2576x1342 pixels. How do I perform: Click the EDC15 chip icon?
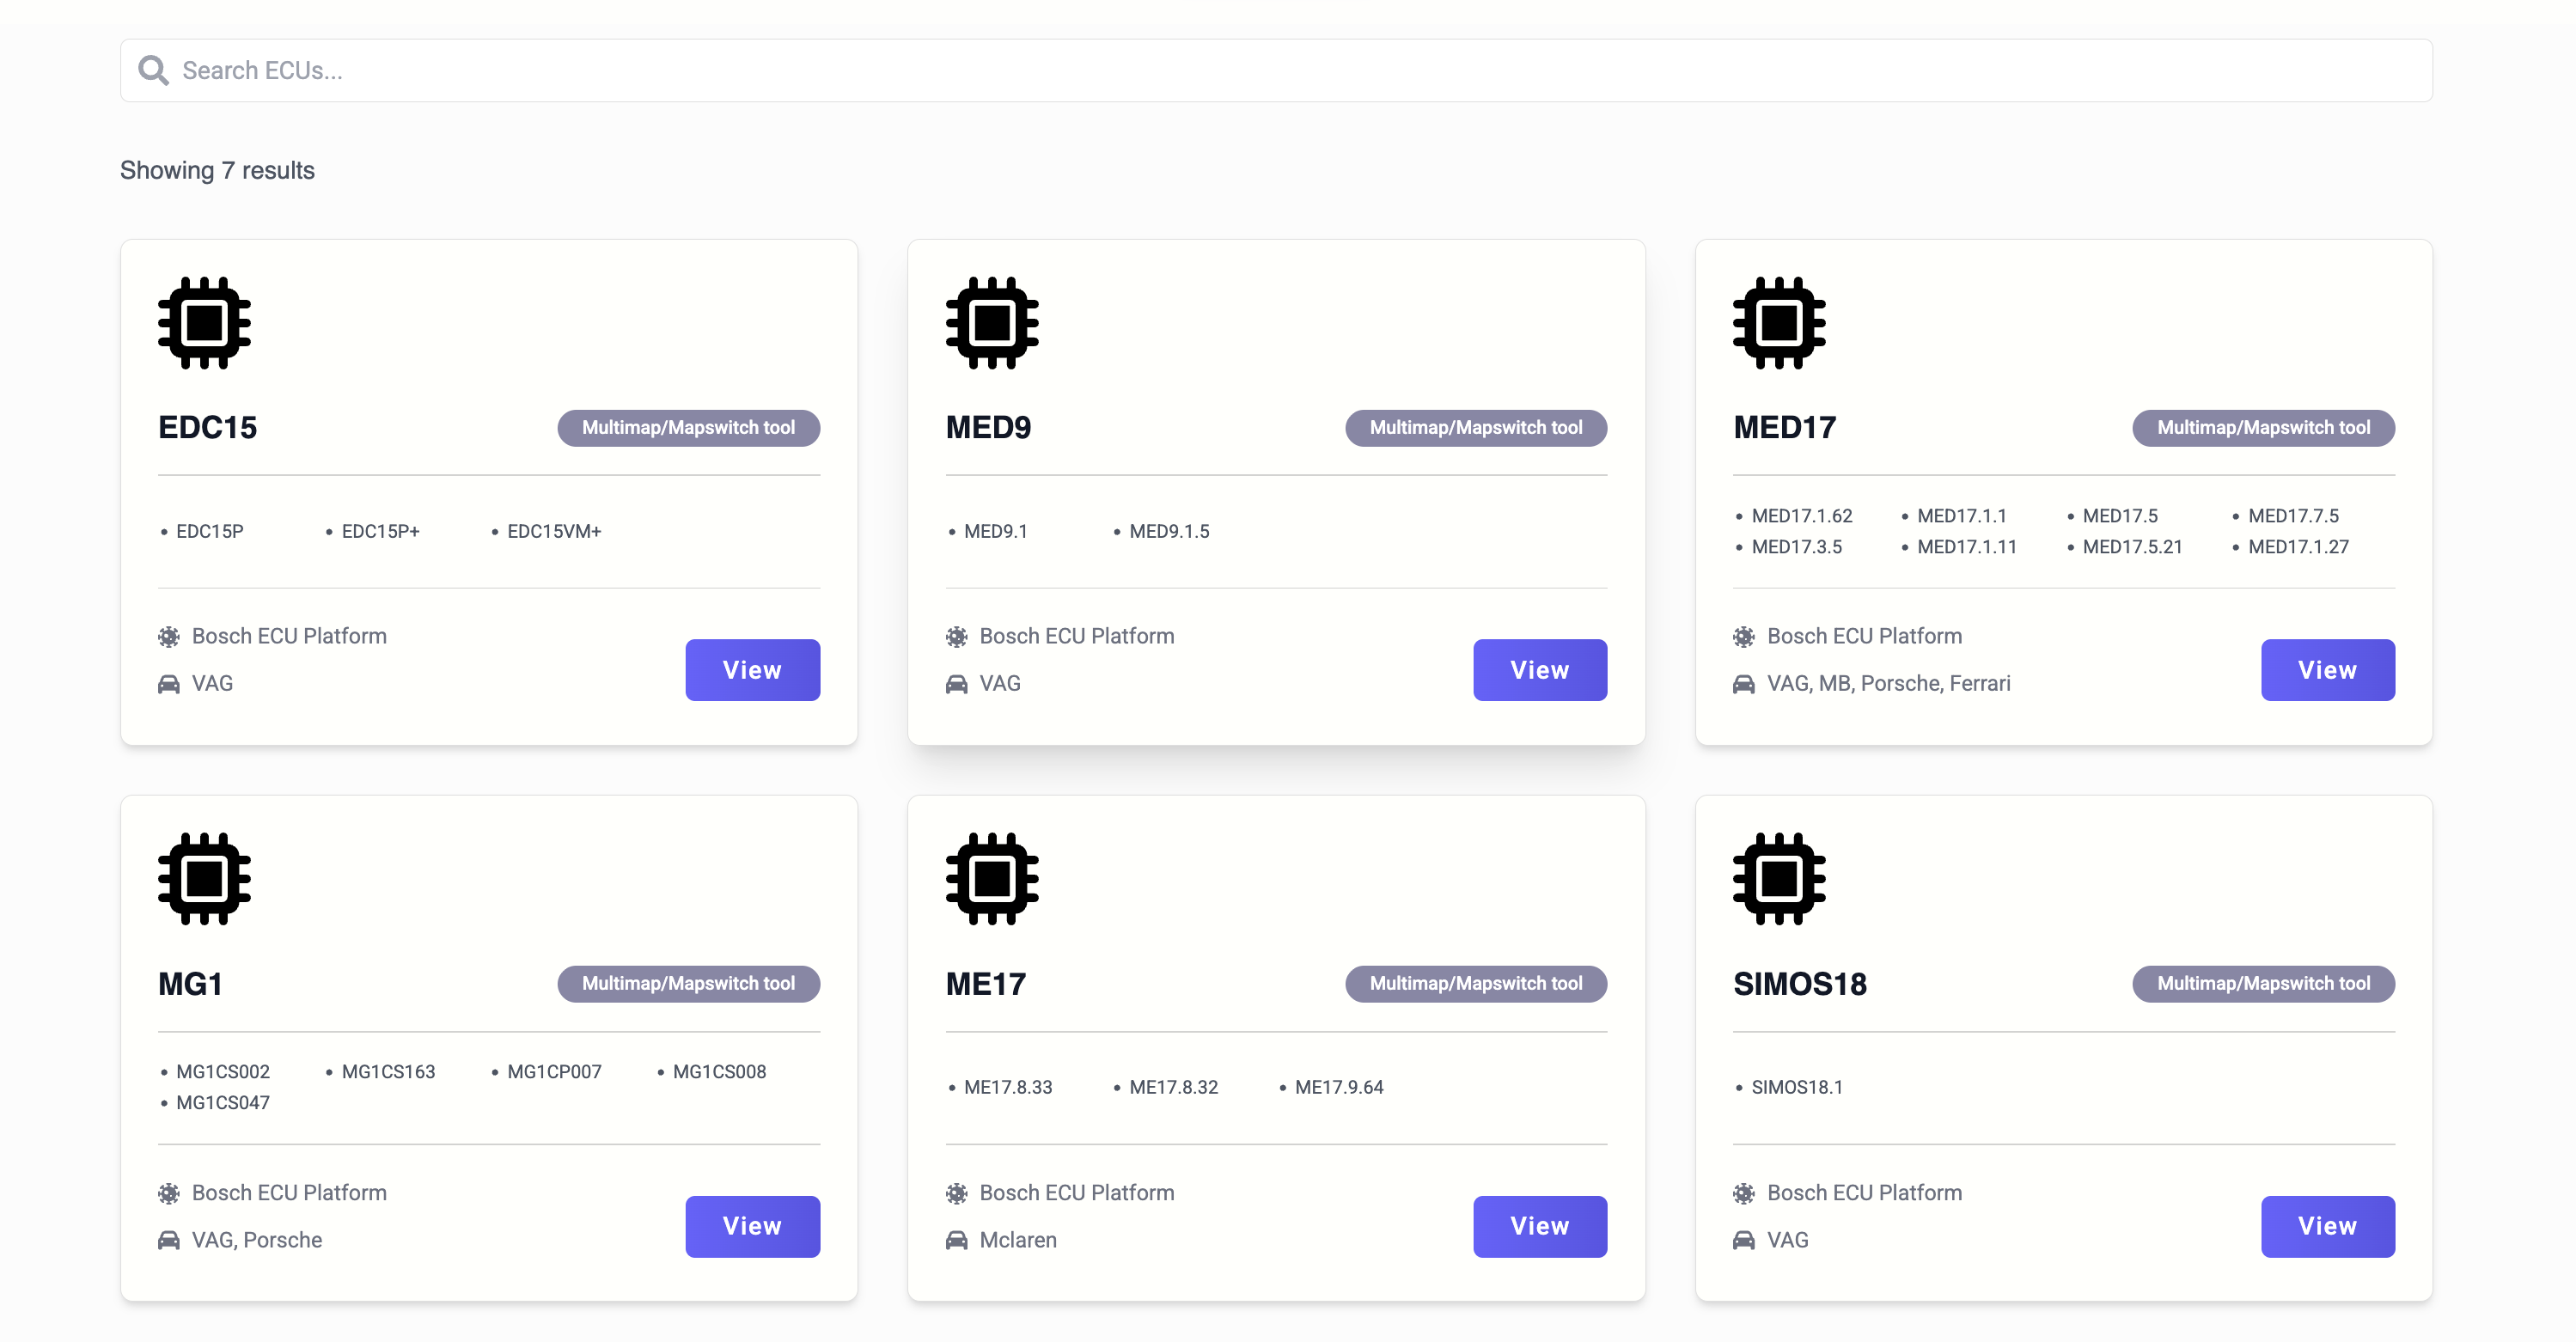pyautogui.click(x=204, y=323)
